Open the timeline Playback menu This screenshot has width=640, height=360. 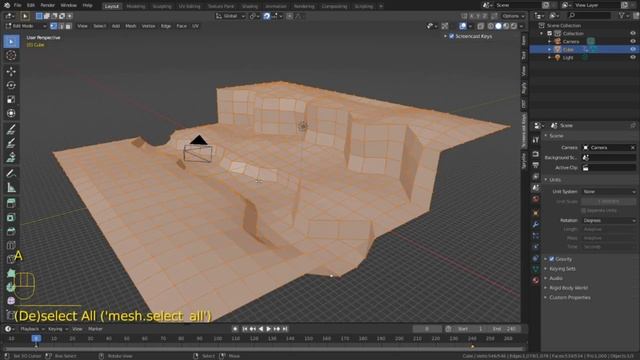point(32,329)
